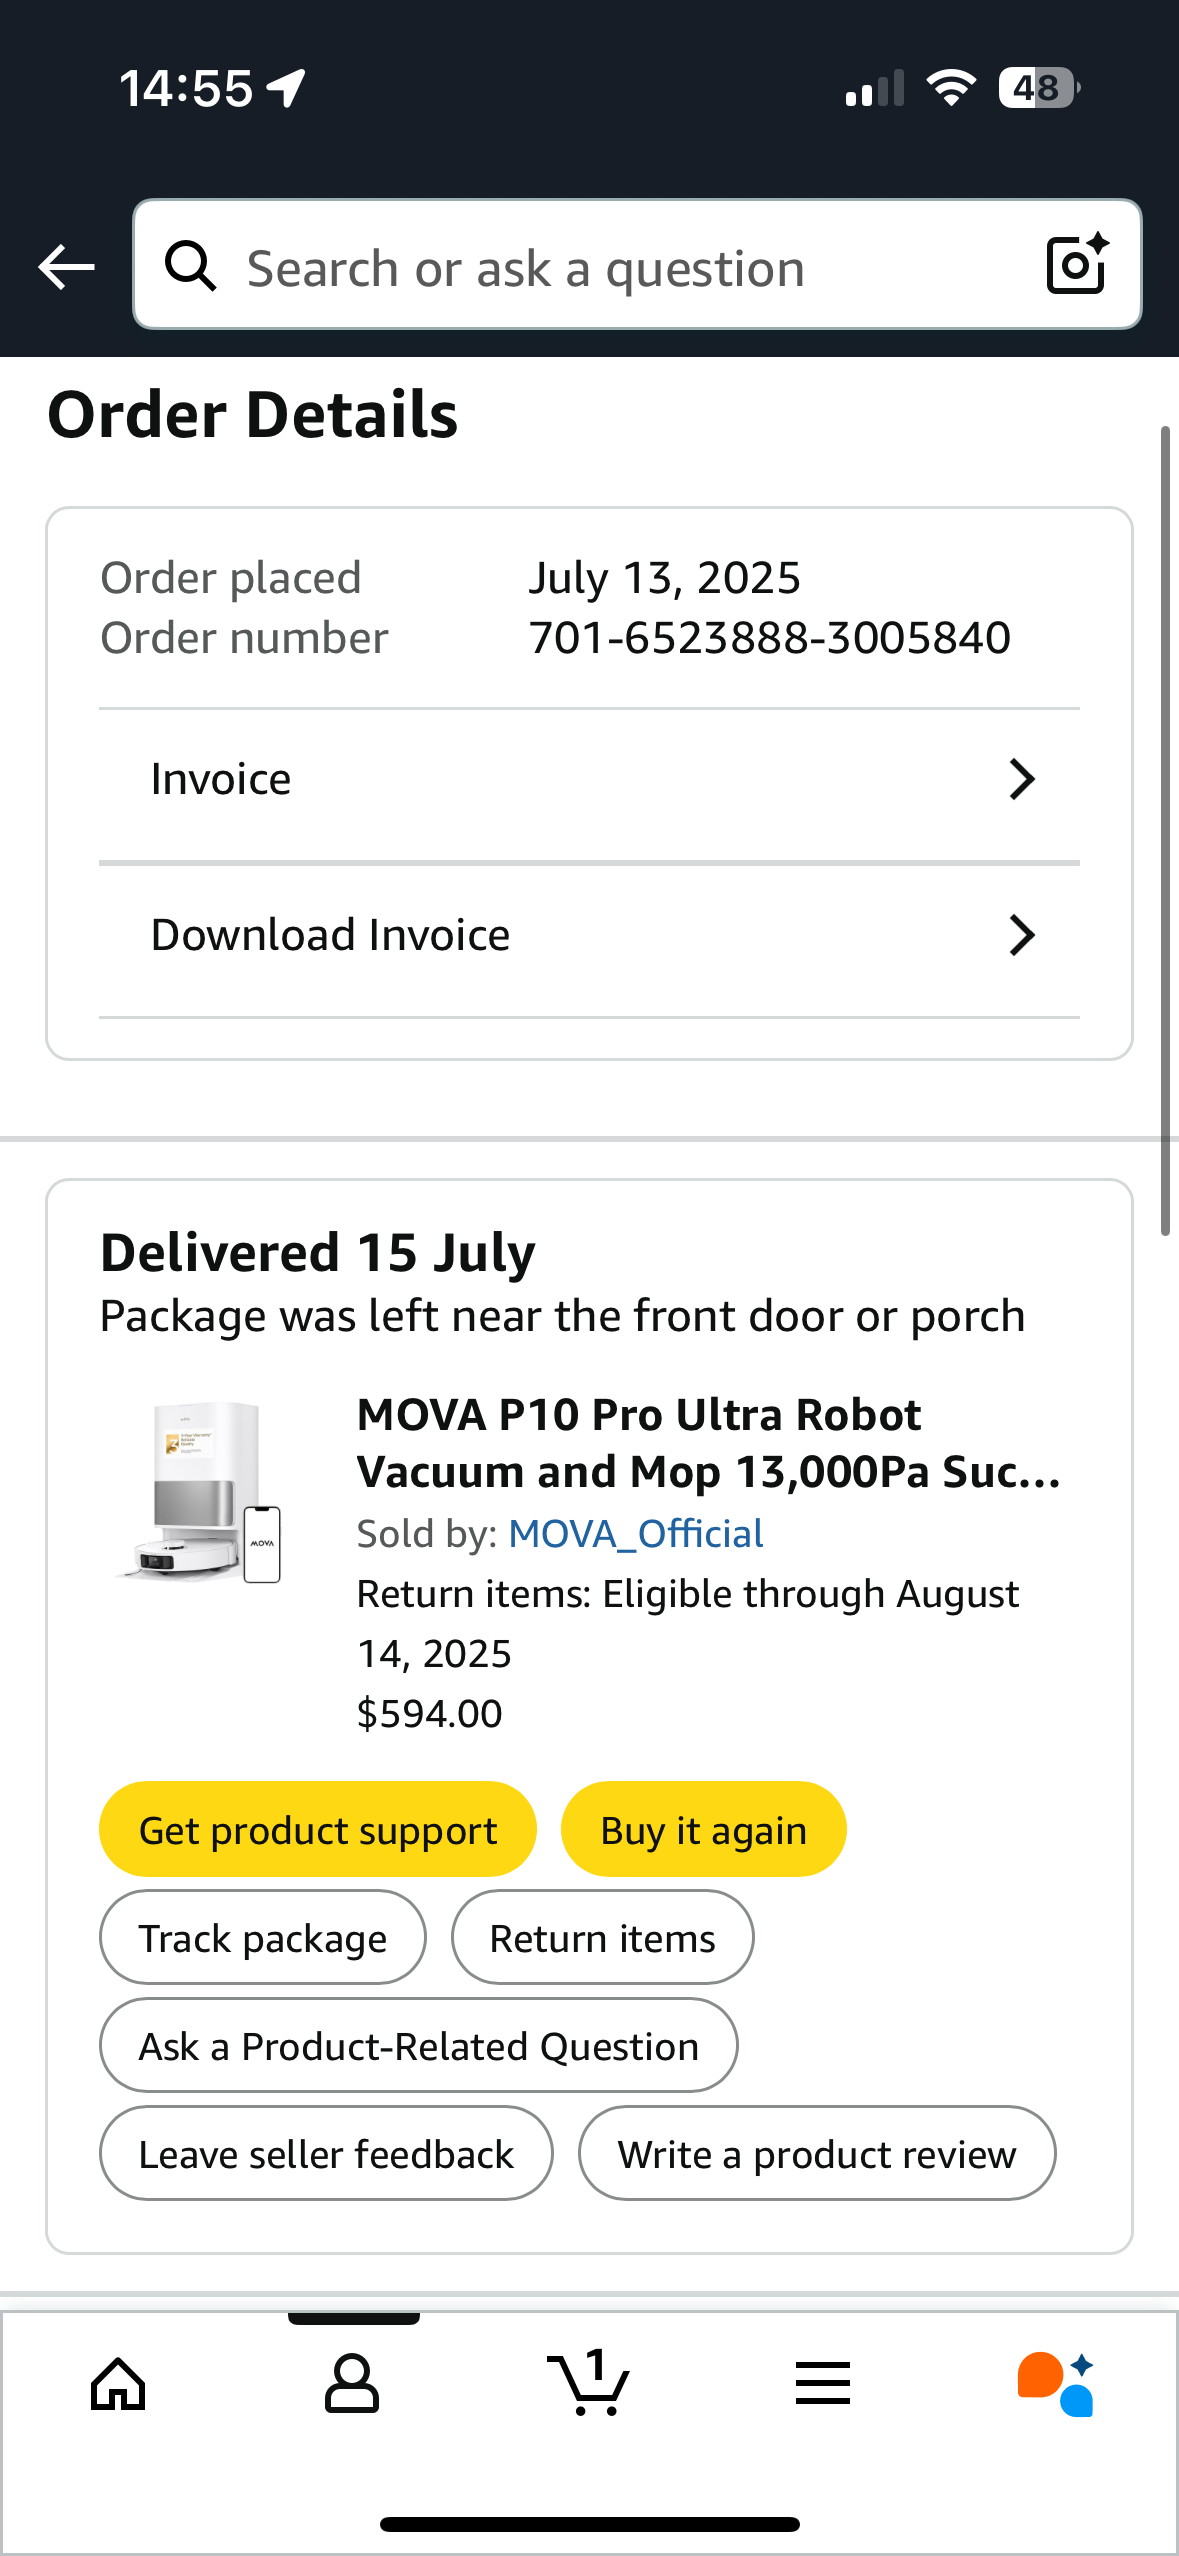Click the page scrollbar on the right
The height and width of the screenshot is (2556, 1179).
click(x=1165, y=830)
